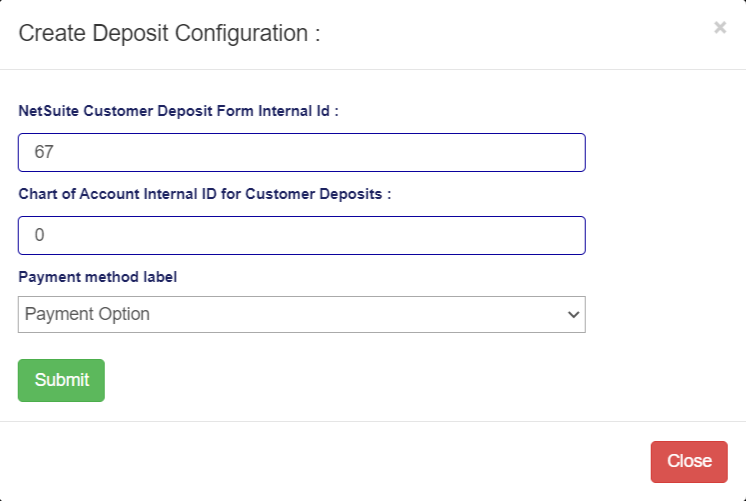Click the red Close button
This screenshot has width=746, height=501.
click(689, 461)
